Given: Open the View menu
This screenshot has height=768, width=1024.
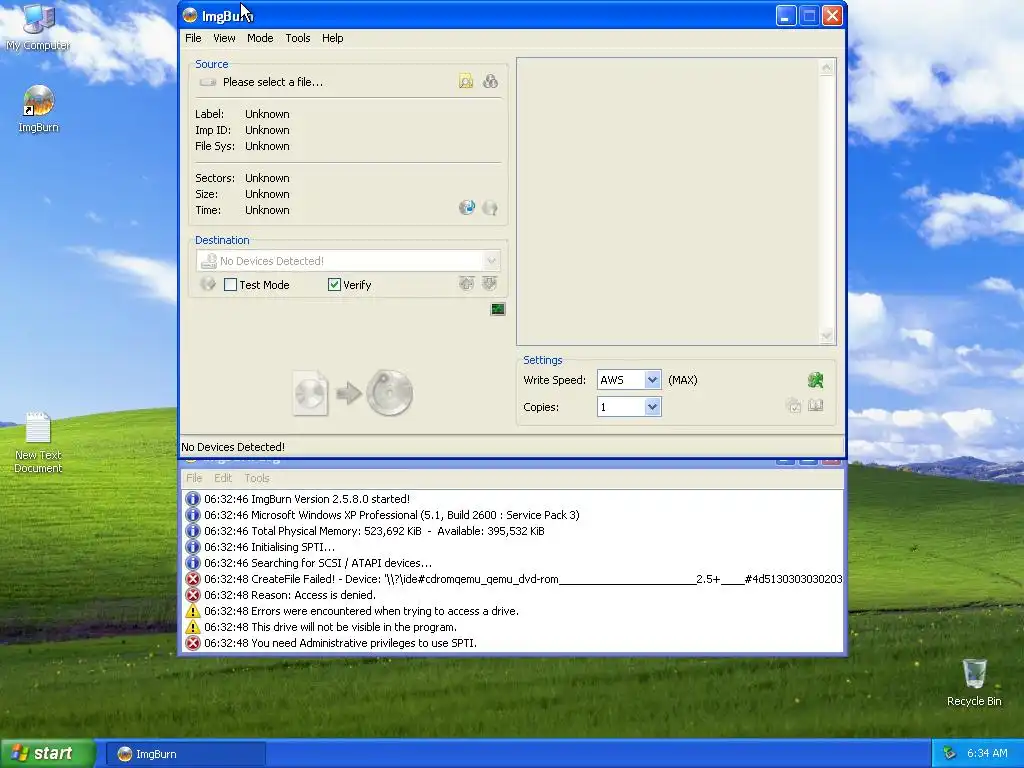Looking at the screenshot, I should click(224, 38).
